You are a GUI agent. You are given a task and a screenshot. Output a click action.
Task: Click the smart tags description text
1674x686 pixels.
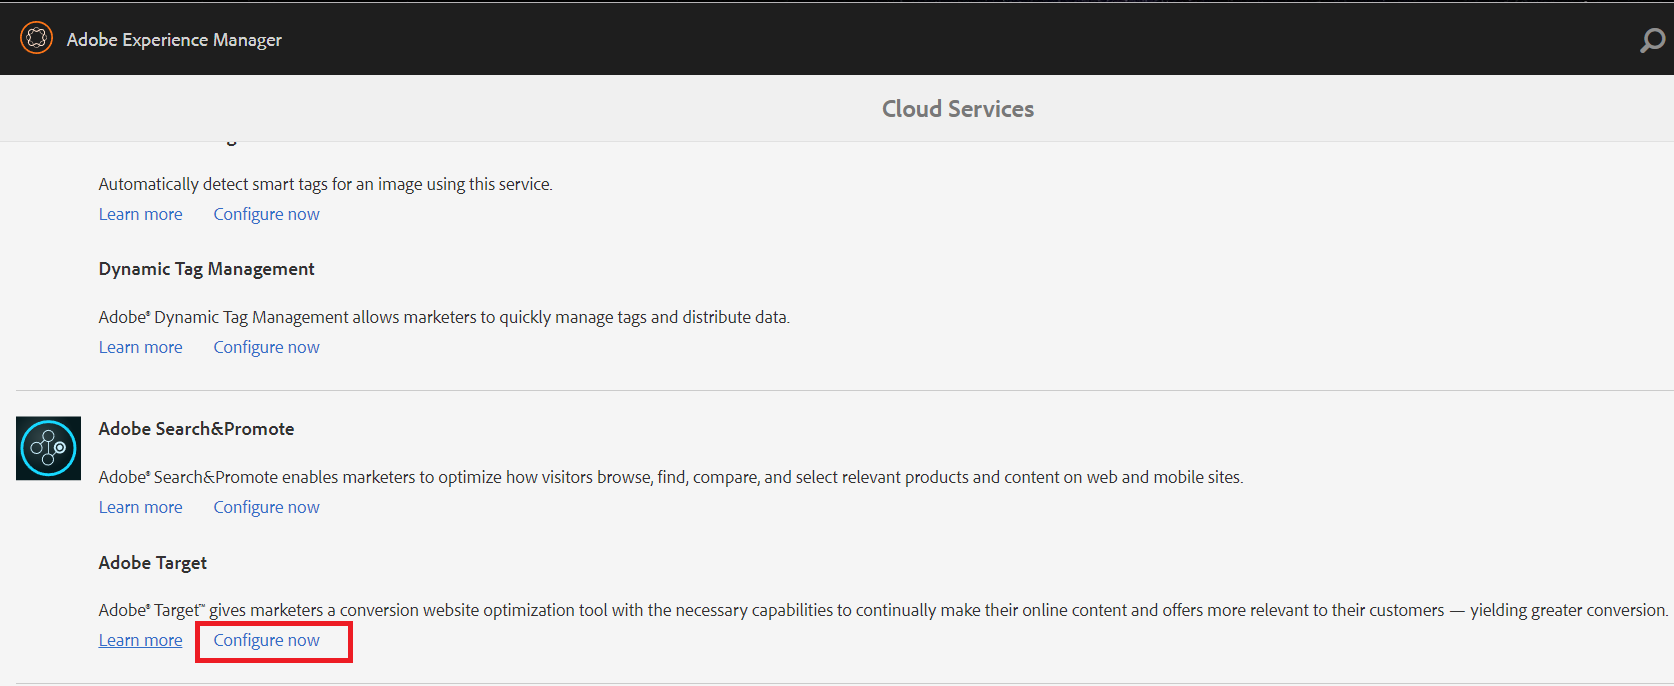(325, 184)
